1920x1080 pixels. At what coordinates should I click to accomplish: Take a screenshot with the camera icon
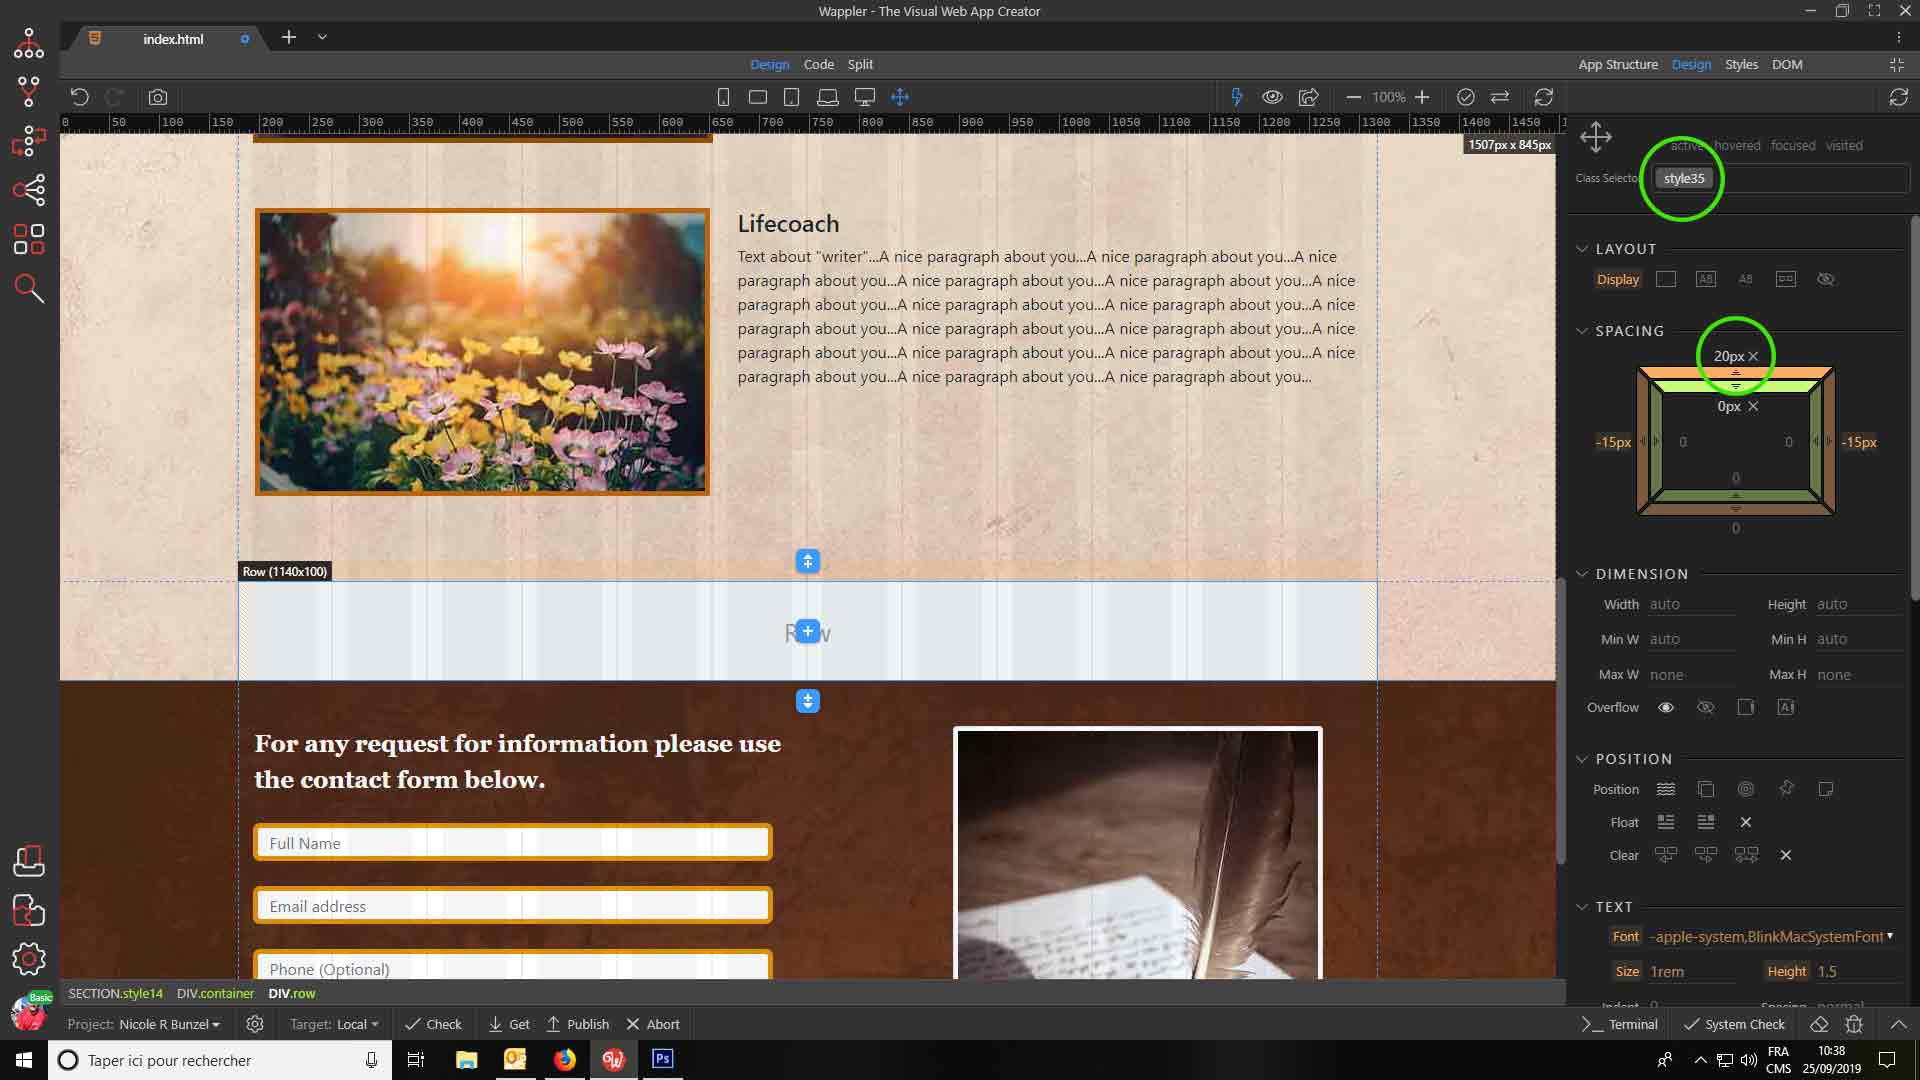pyautogui.click(x=158, y=97)
